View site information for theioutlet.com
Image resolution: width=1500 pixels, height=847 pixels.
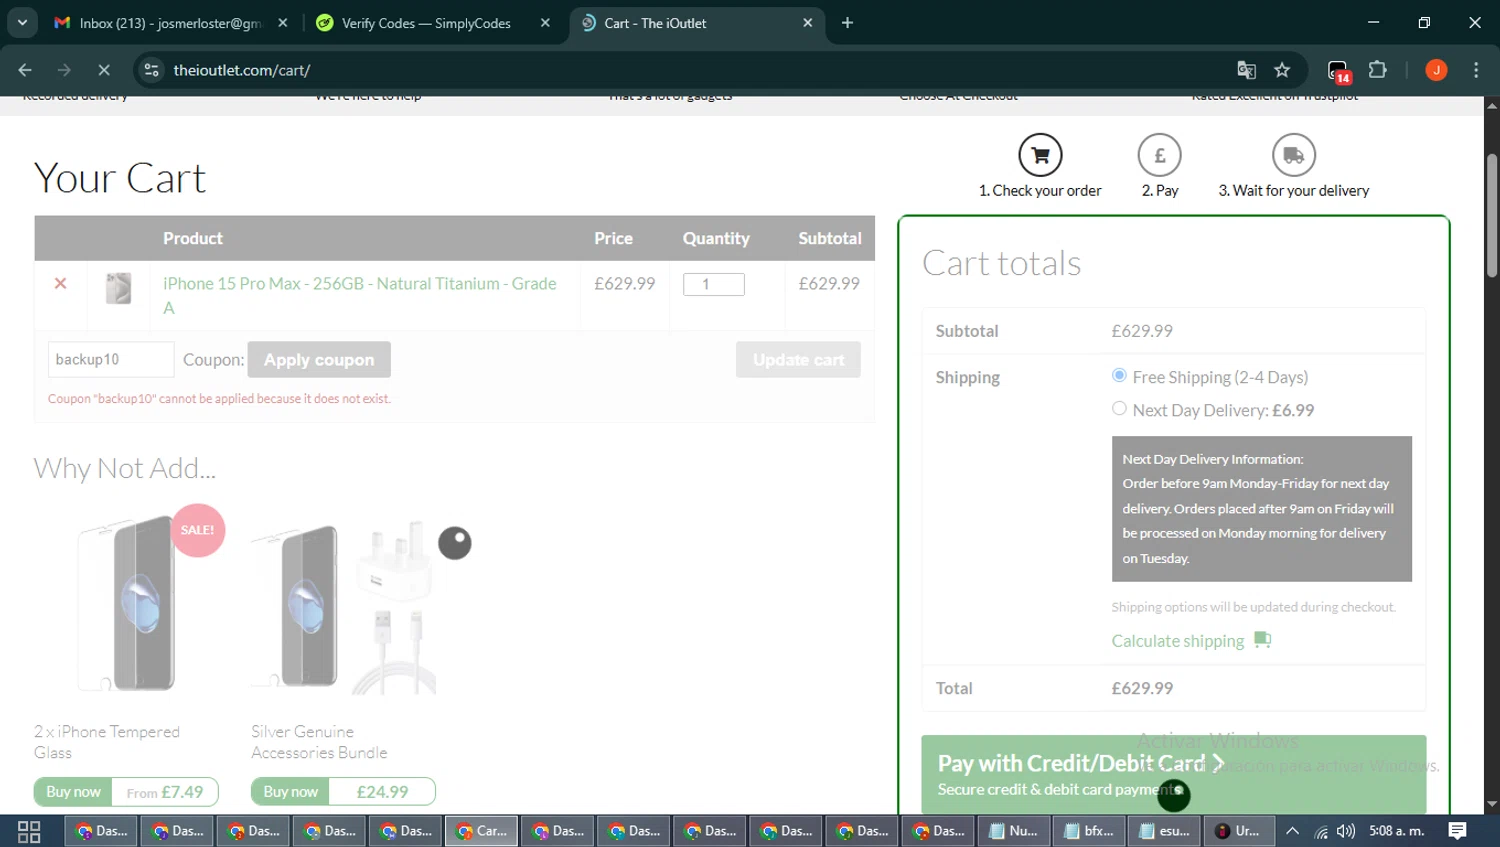[151, 70]
